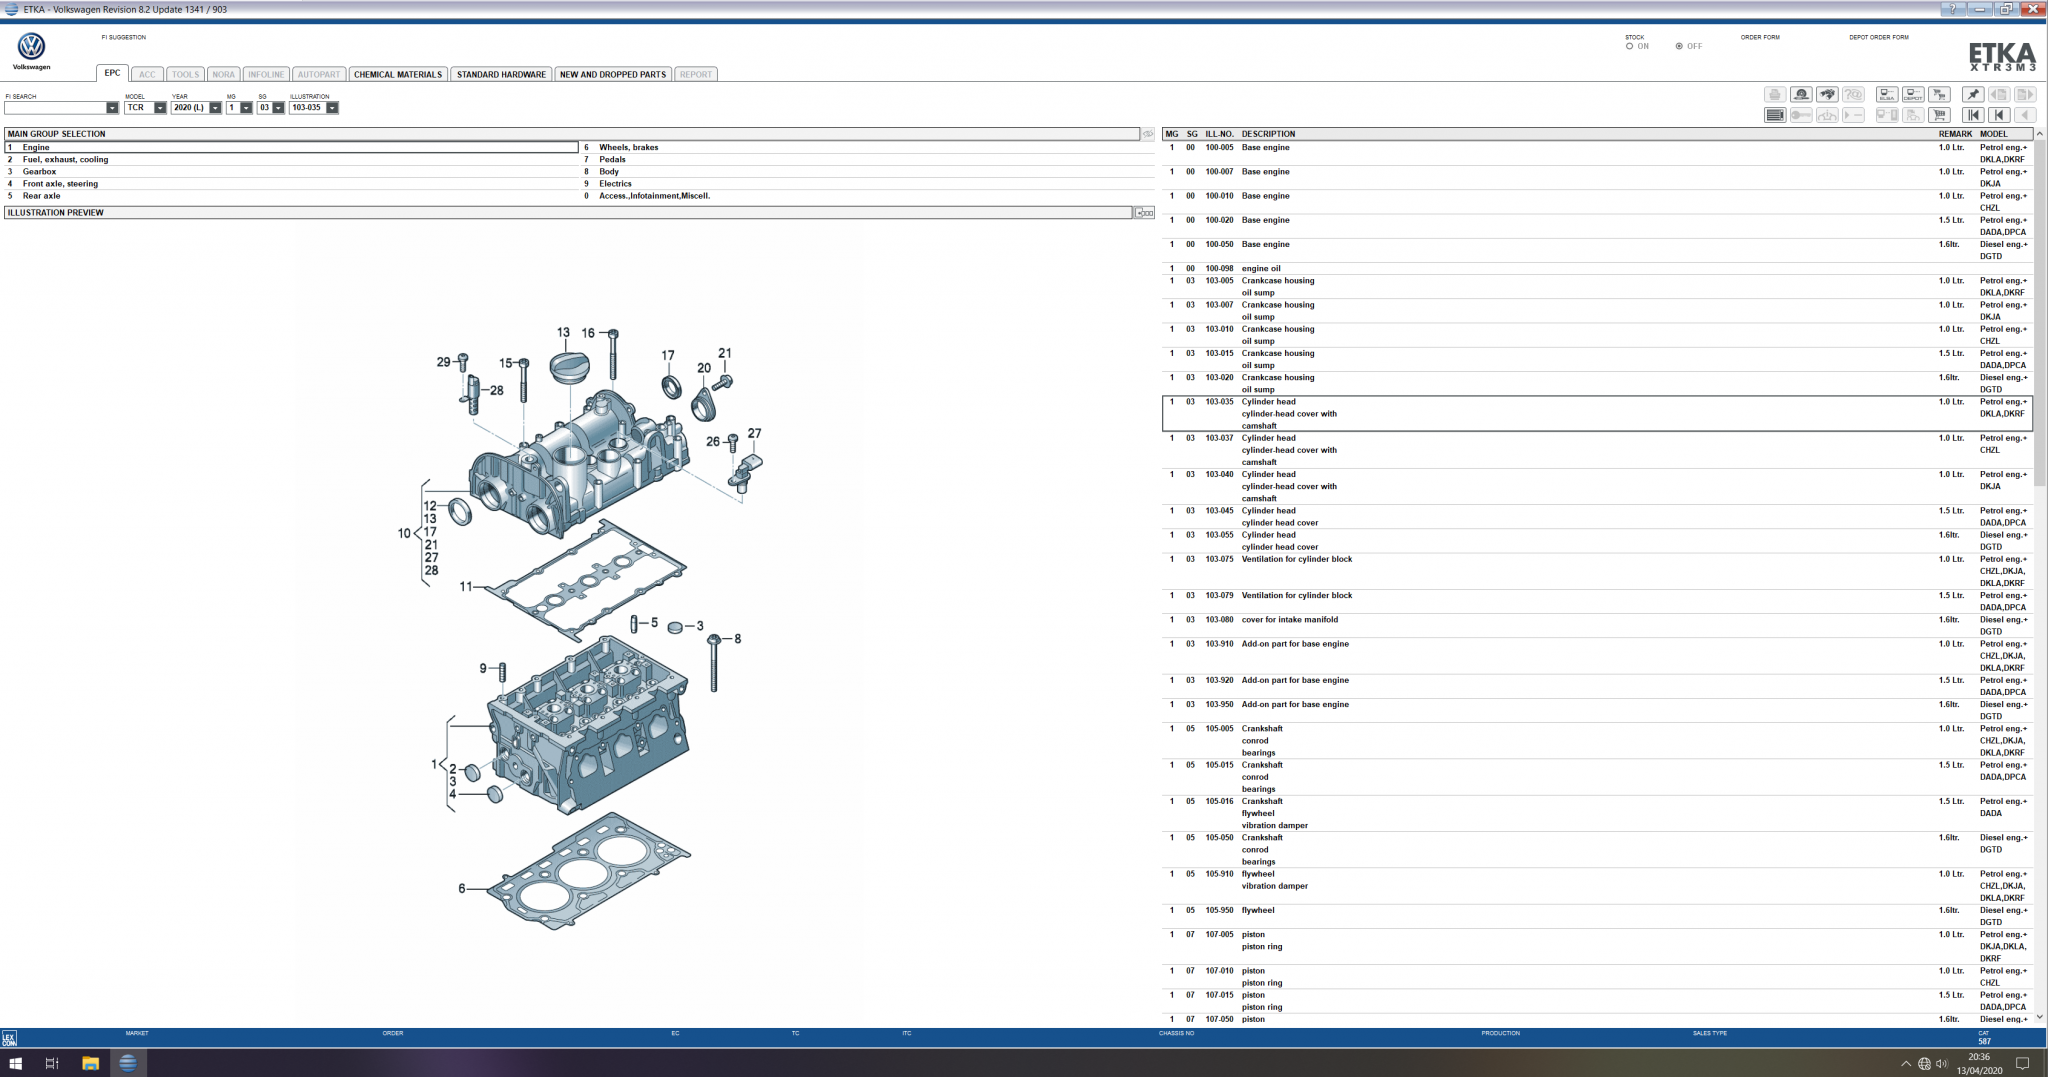
Task: Select the Engine main group entry
Action: (x=33, y=146)
